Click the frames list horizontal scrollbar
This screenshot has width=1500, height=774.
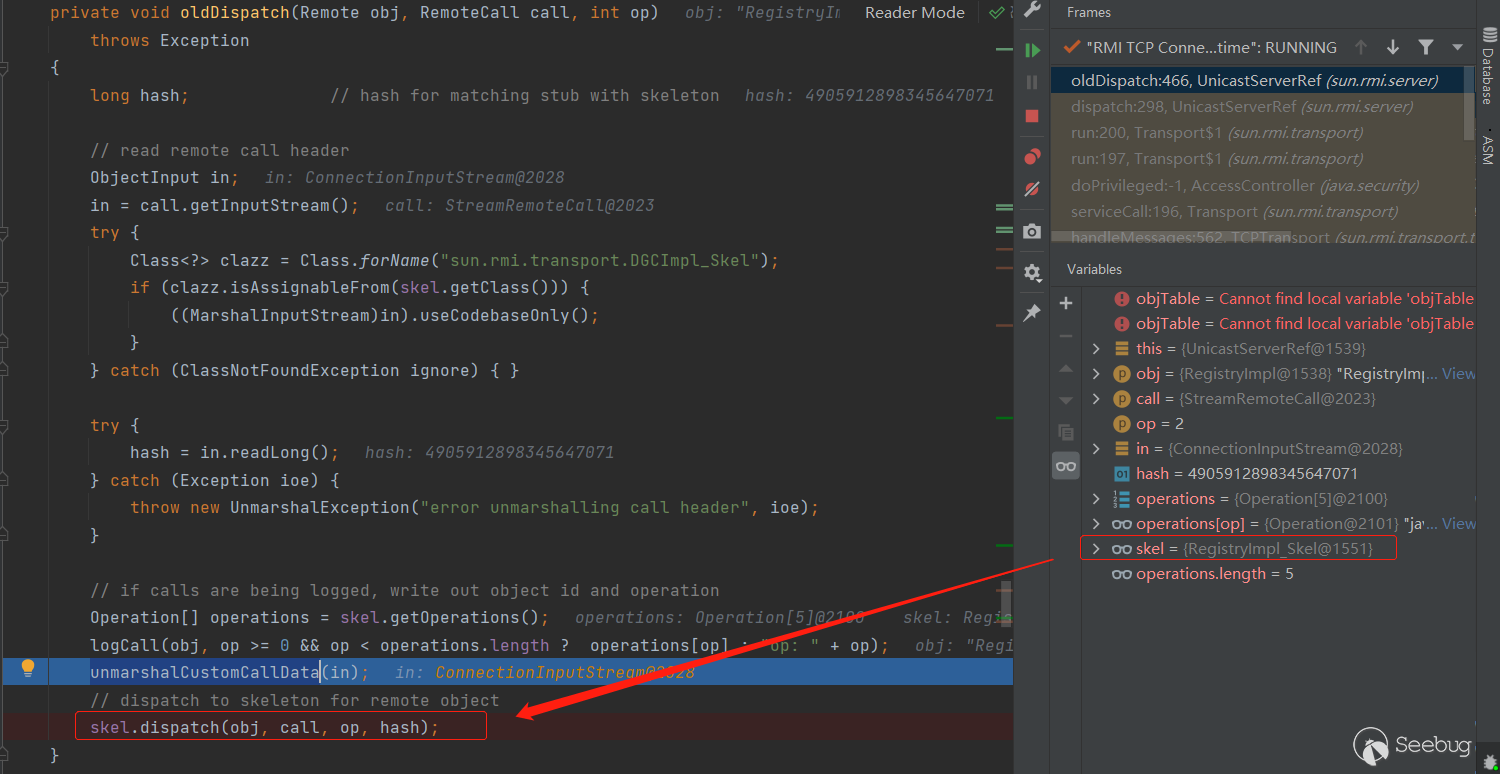pos(1172,238)
